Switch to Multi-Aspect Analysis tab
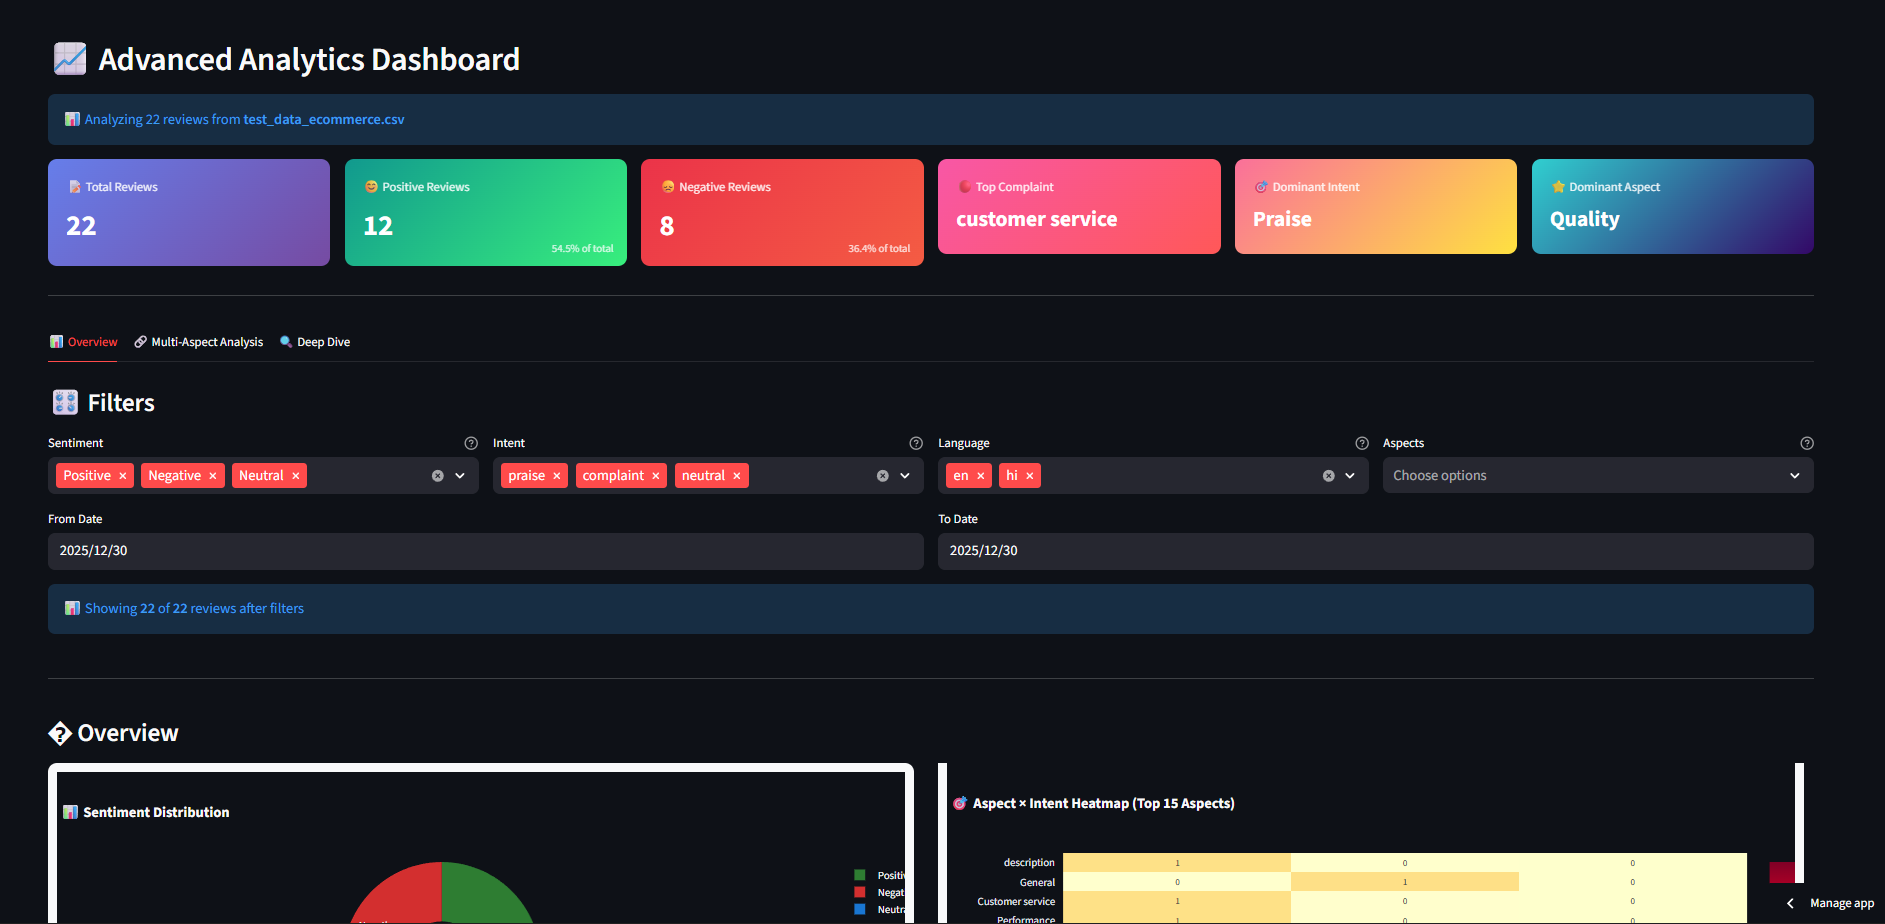 pyautogui.click(x=199, y=342)
